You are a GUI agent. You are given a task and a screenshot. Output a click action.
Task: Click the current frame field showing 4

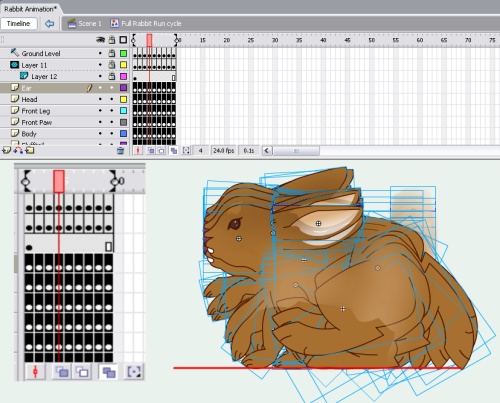201,151
